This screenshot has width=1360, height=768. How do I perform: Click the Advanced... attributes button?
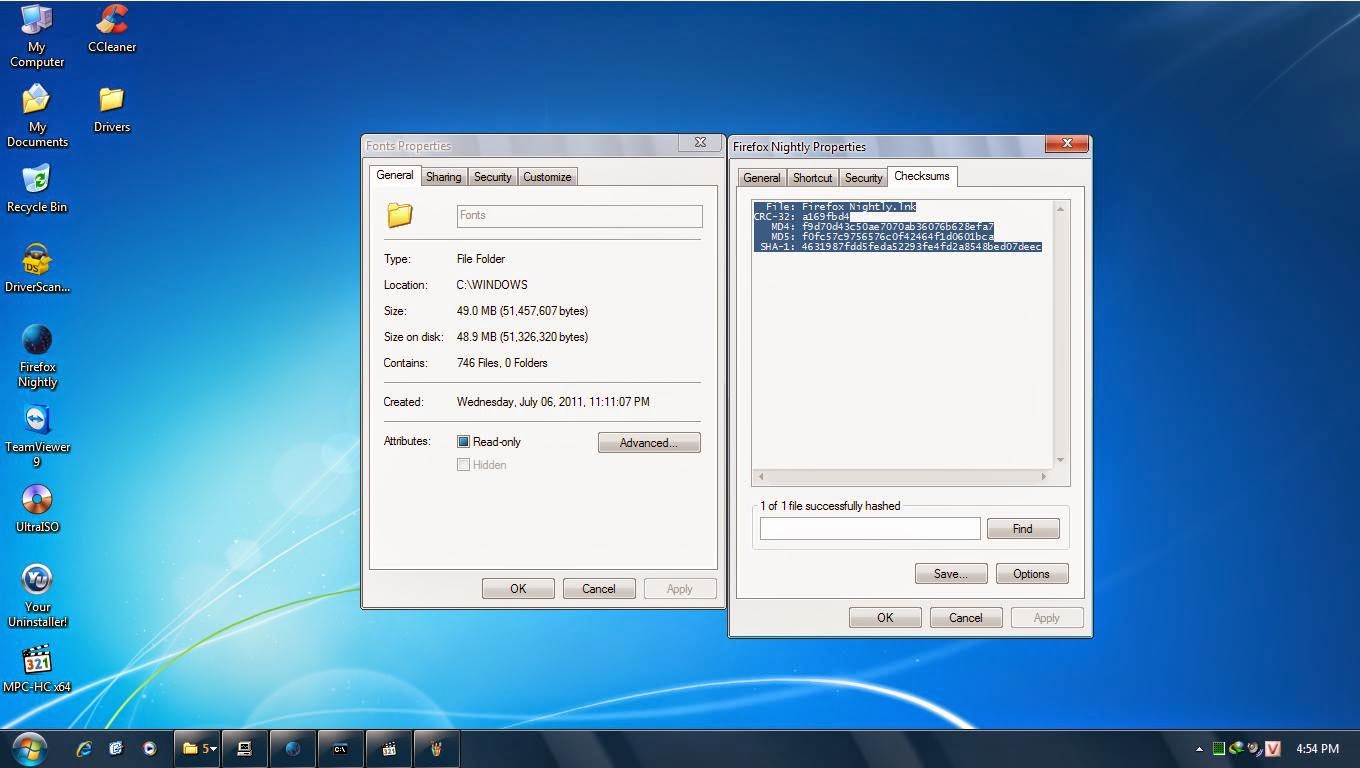click(648, 443)
